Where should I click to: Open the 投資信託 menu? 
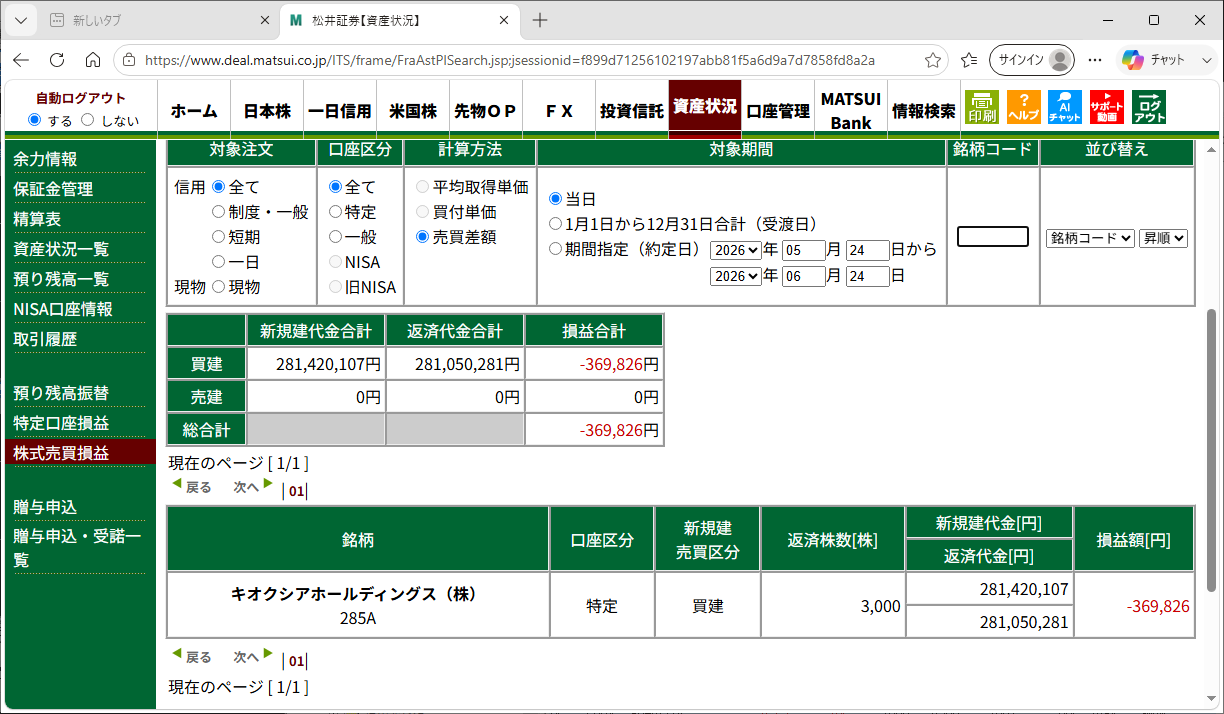click(x=632, y=111)
